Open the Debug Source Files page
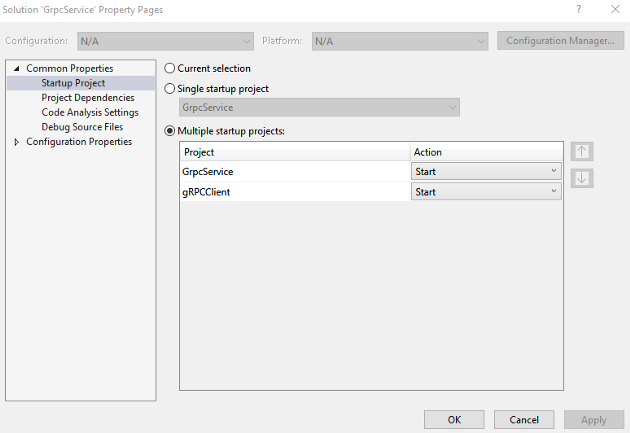This screenshot has height=433, width=630. 82,127
